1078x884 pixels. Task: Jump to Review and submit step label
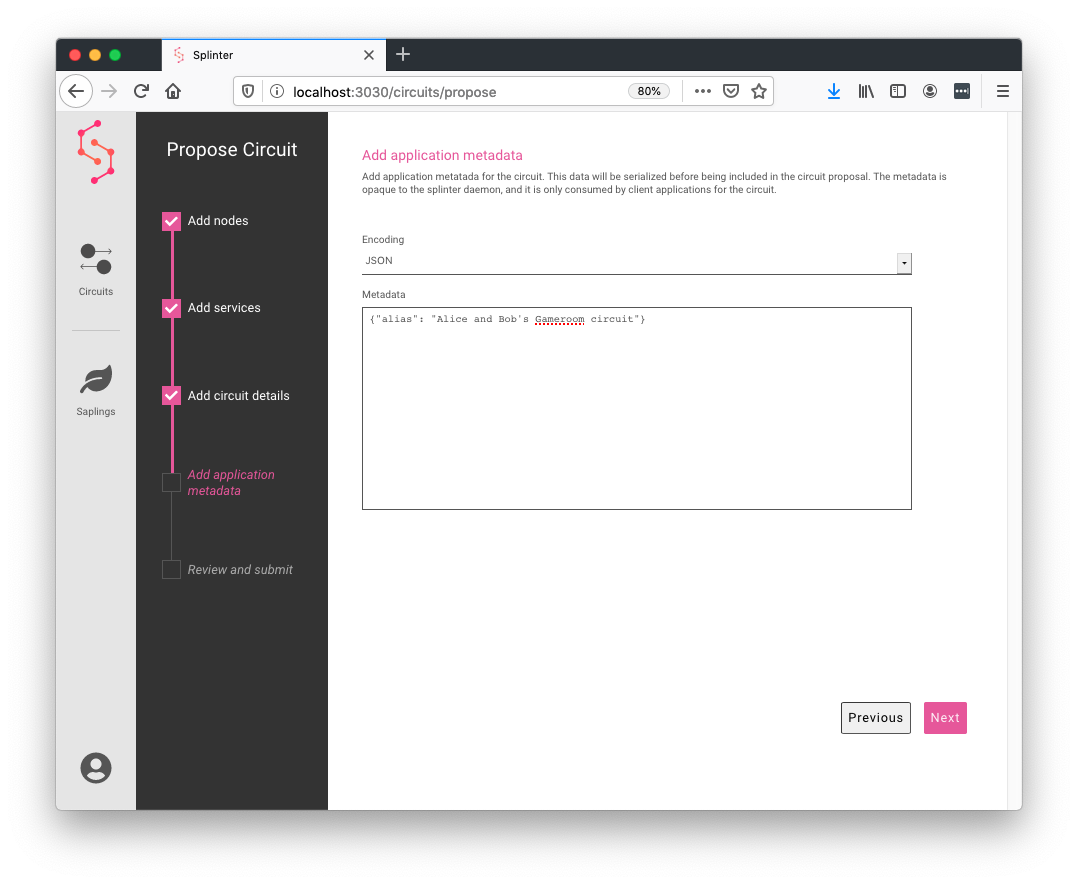(x=240, y=570)
